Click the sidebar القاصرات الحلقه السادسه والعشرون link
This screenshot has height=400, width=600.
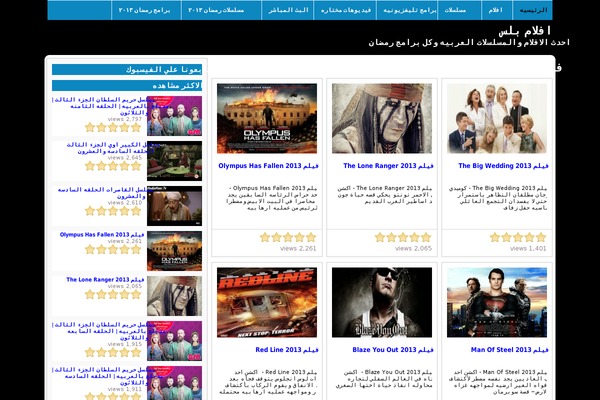102,193
